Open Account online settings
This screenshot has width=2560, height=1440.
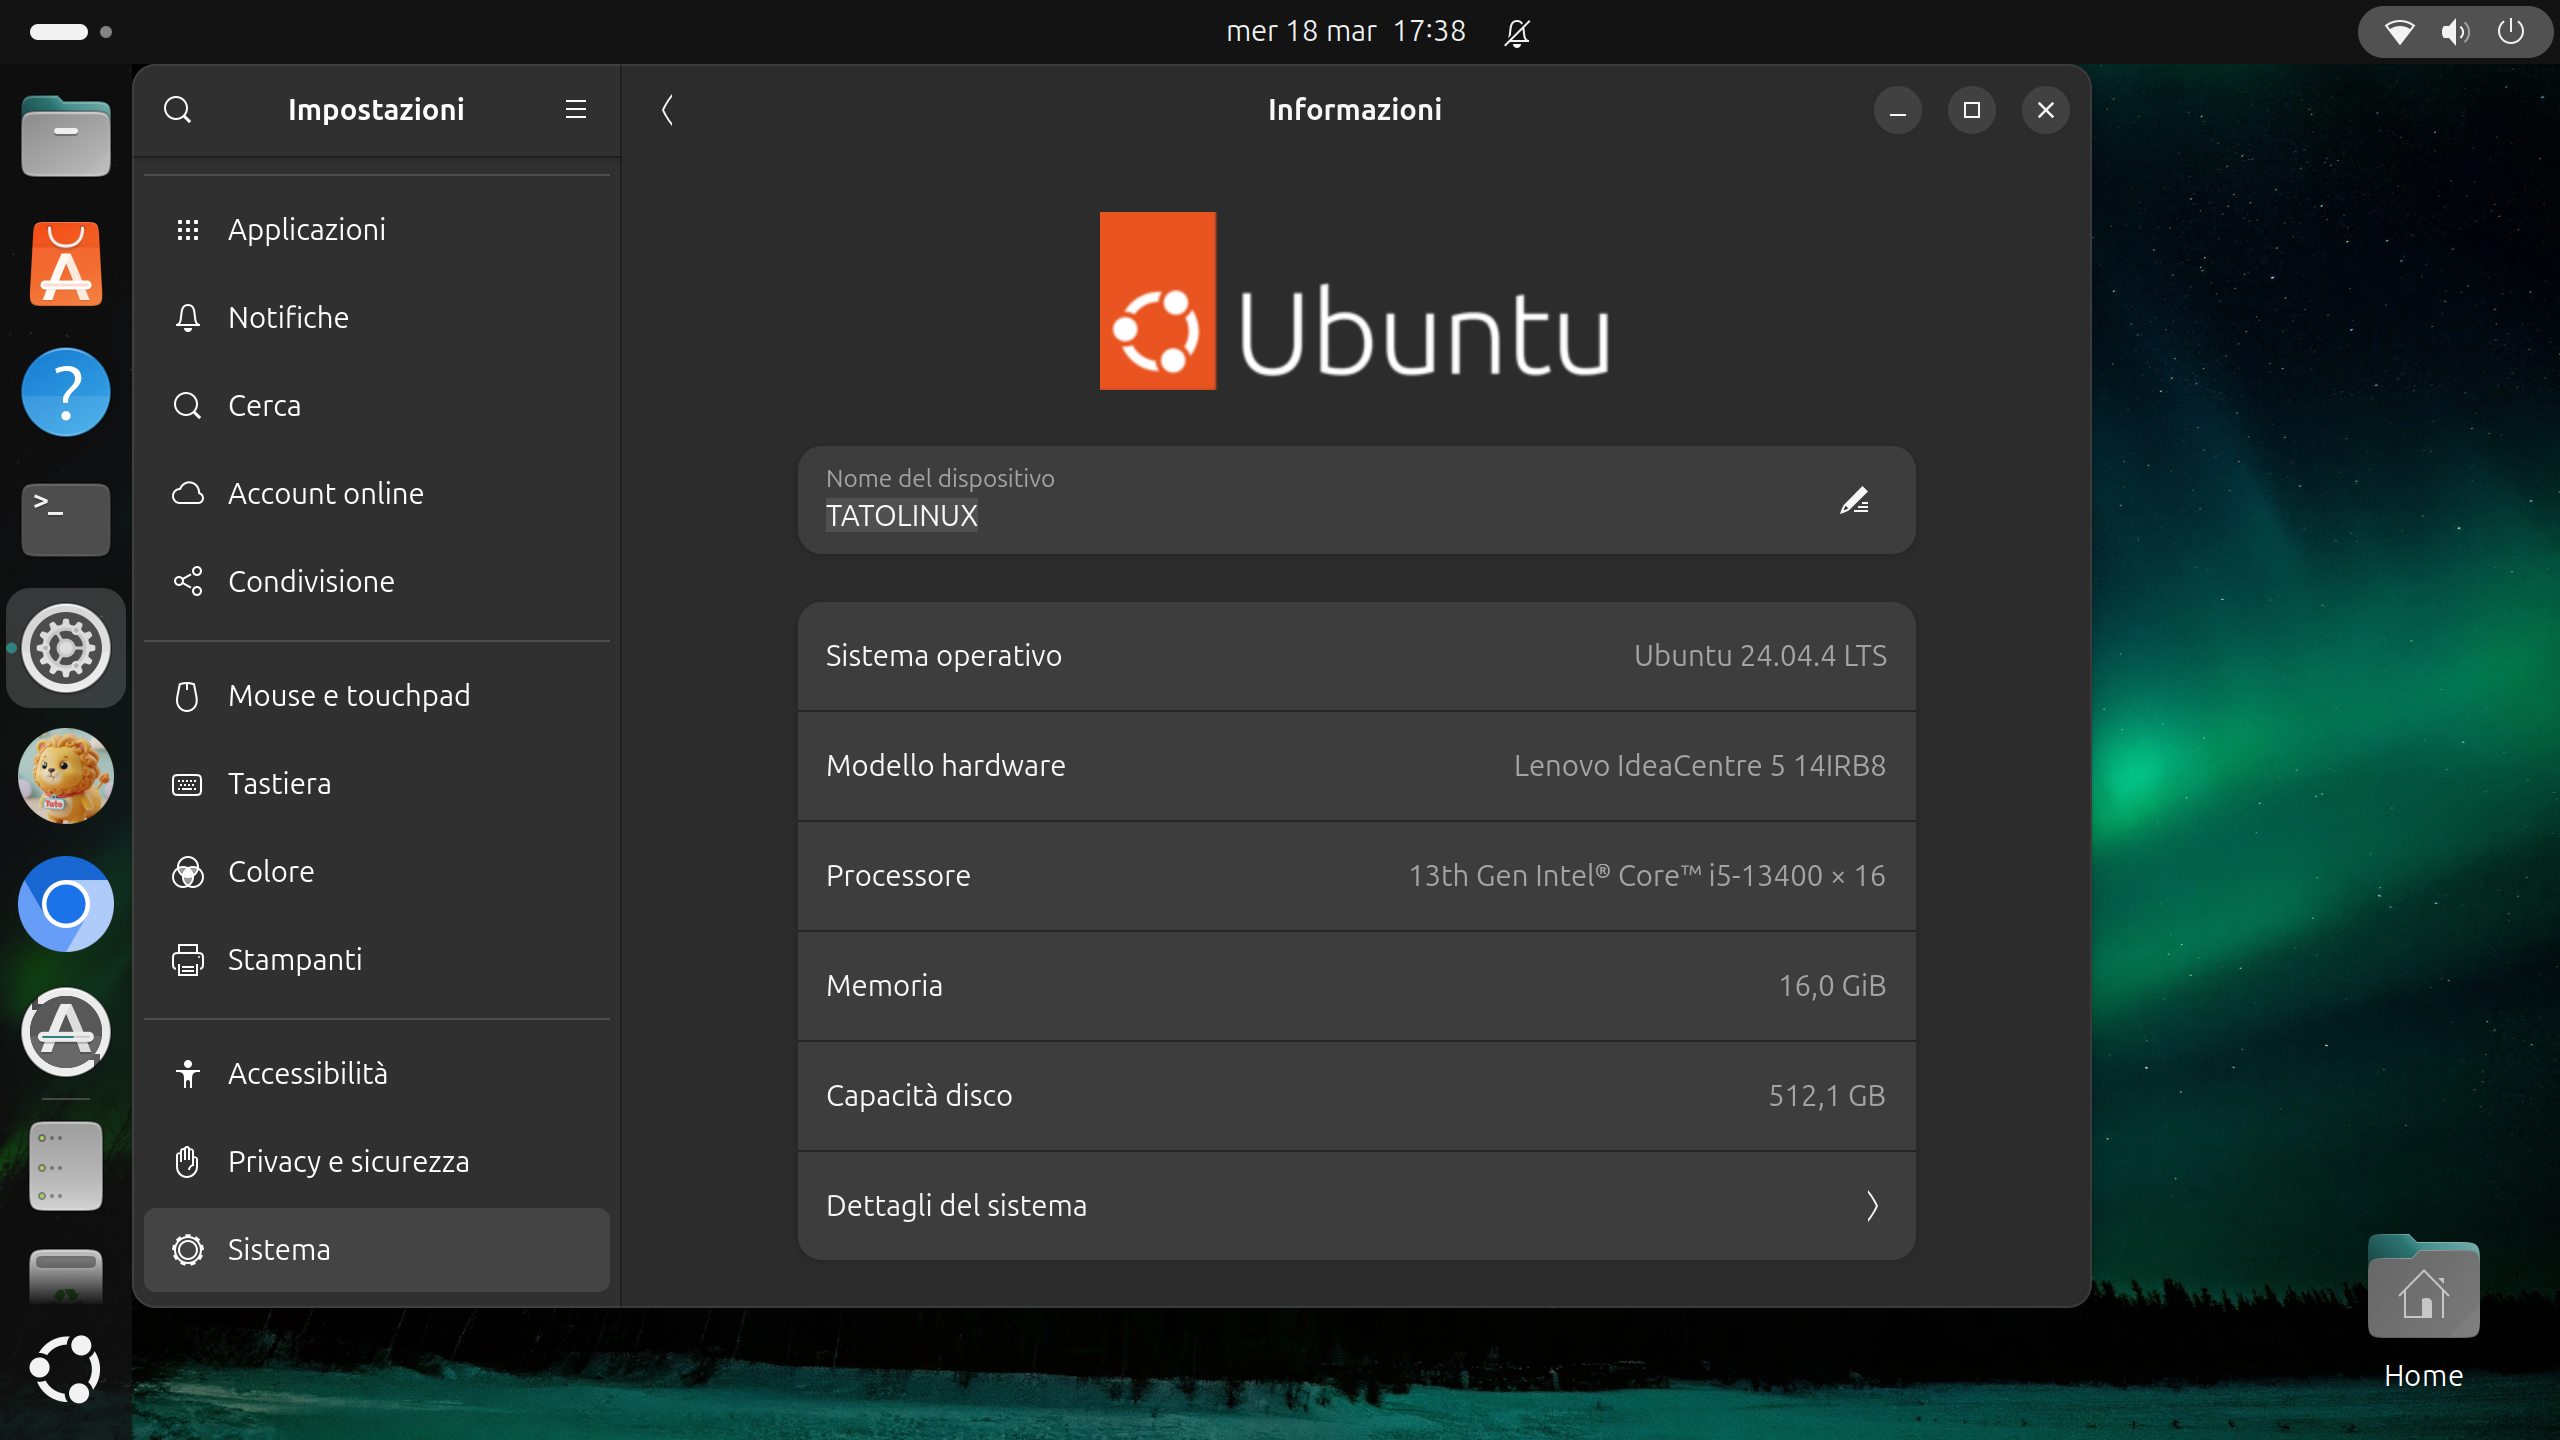pyautogui.click(x=325, y=493)
